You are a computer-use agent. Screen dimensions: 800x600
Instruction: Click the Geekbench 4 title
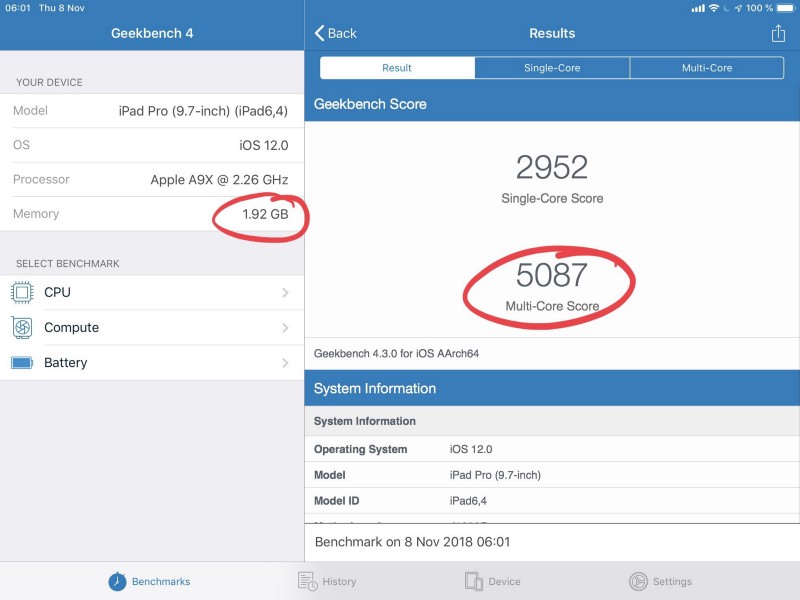pos(152,33)
